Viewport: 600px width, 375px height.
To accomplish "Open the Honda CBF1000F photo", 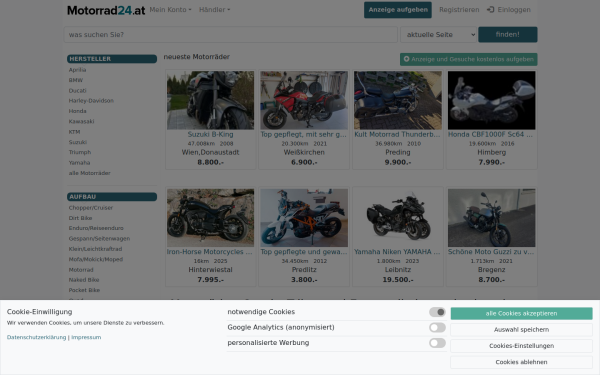I will [492, 100].
